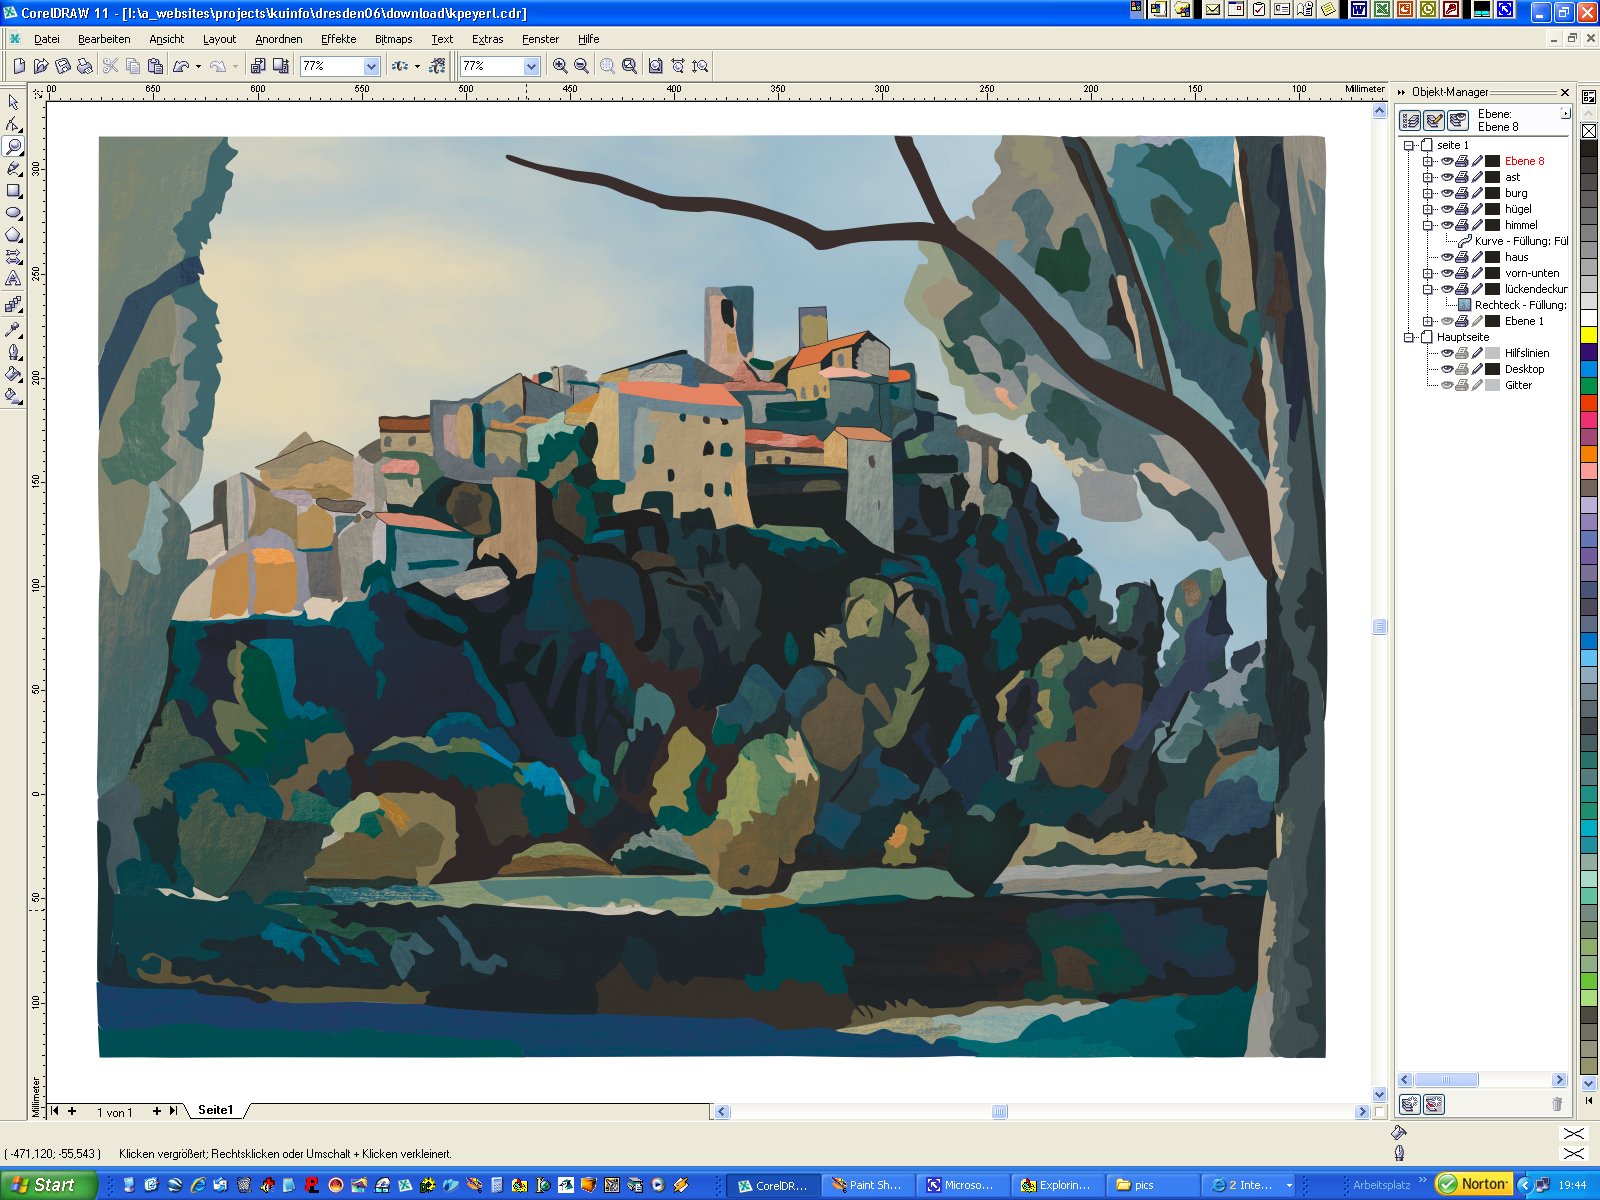The image size is (1600, 1200).
Task: Toggle printer icon of hügel layer
Action: pos(1462,209)
